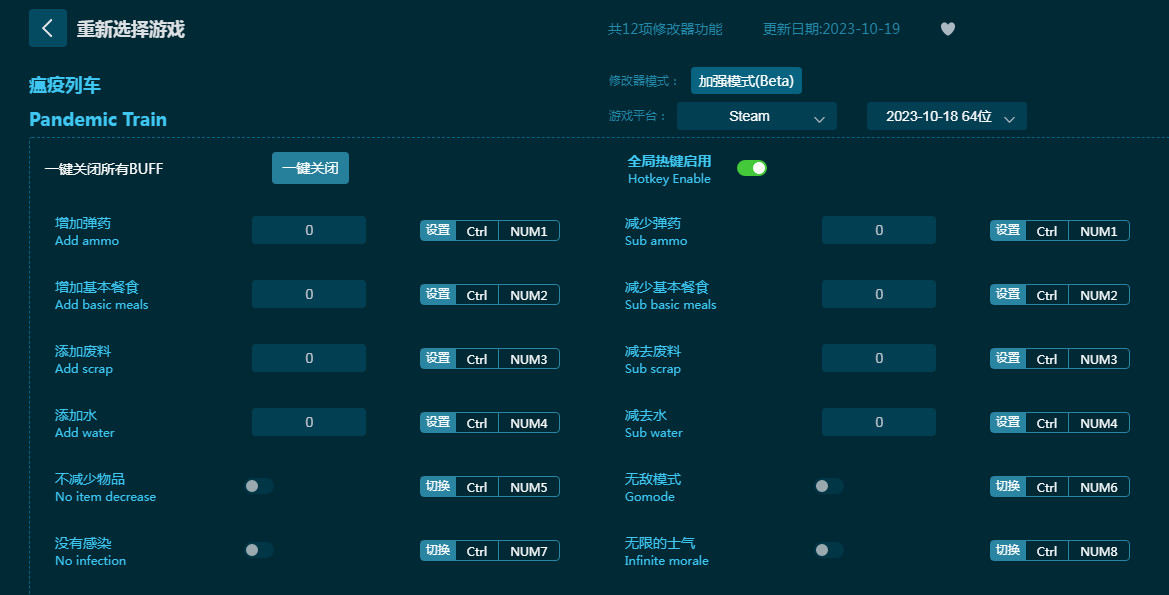Switch on Infinite morale
Image resolution: width=1169 pixels, height=595 pixels.
click(x=829, y=550)
